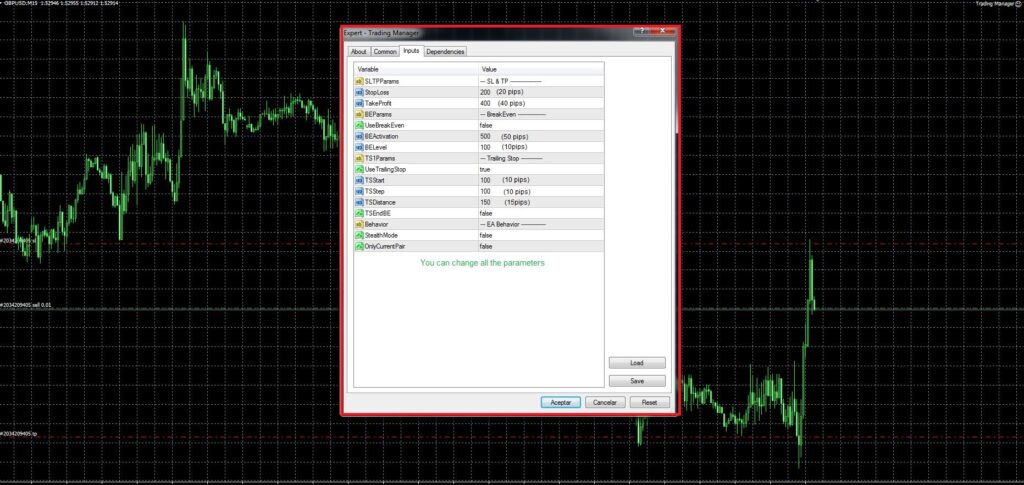Switch to the Common tab

click(385, 52)
